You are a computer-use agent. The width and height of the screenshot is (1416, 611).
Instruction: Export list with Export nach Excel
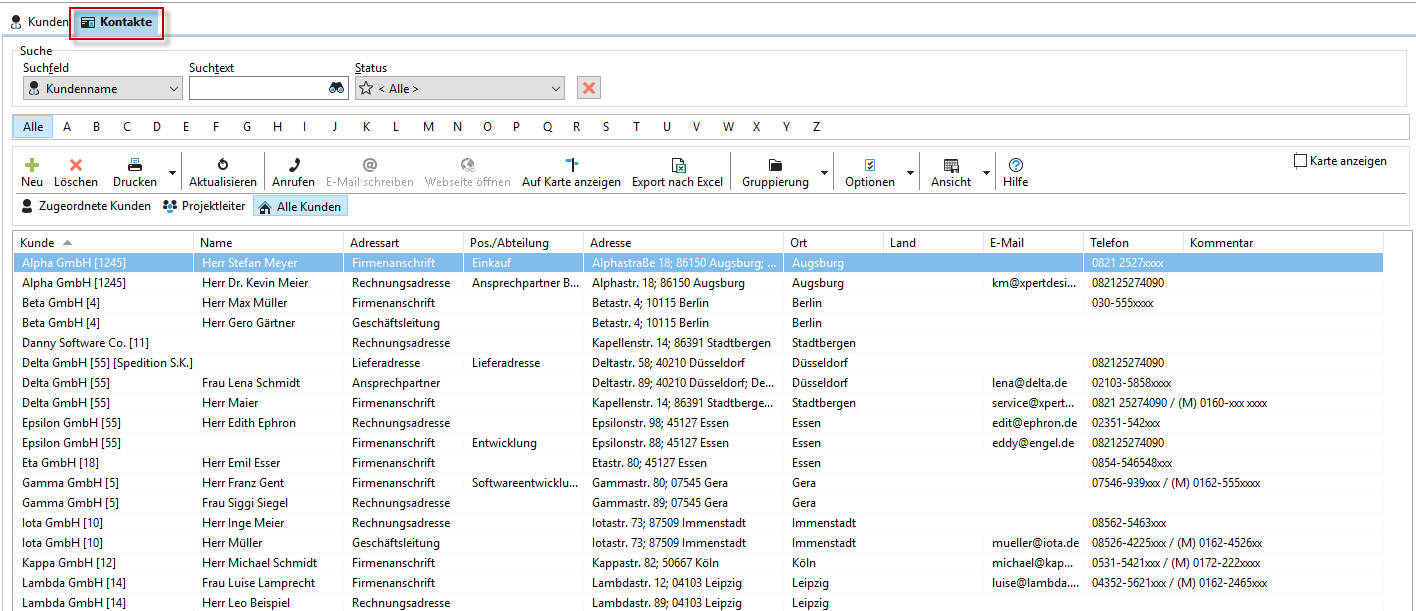click(x=677, y=165)
